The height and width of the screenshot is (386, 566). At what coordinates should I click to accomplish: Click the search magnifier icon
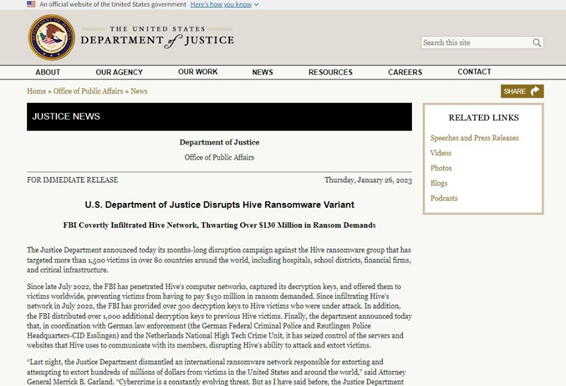pyautogui.click(x=537, y=43)
